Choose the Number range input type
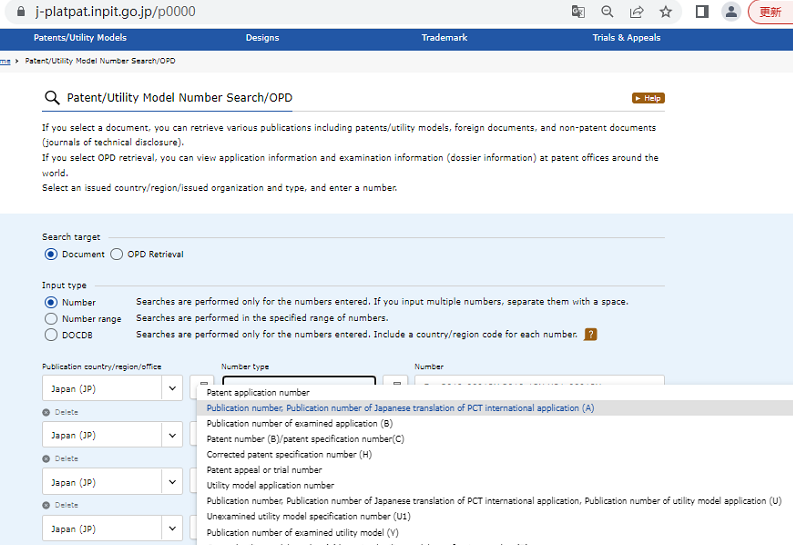Image resolution: width=793 pixels, height=545 pixels. [51, 318]
